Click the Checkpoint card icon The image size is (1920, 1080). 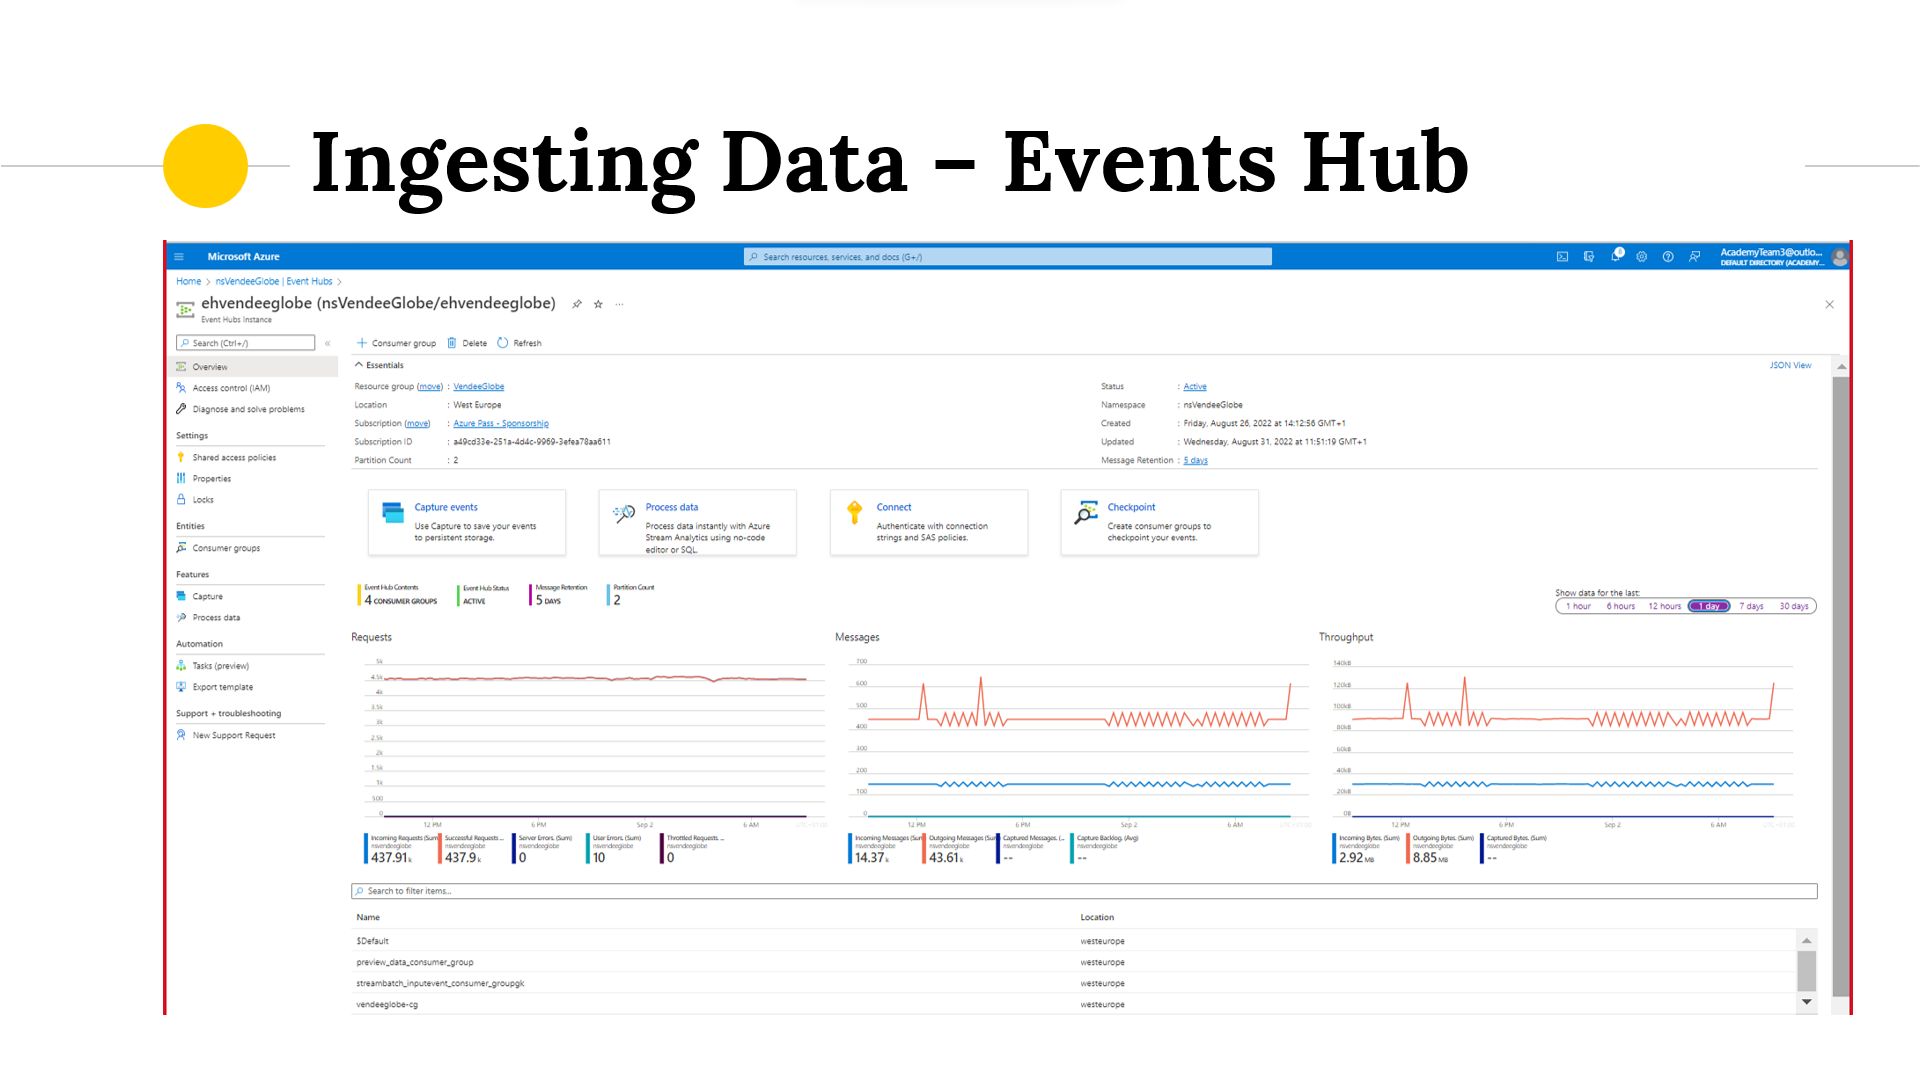click(x=1086, y=513)
